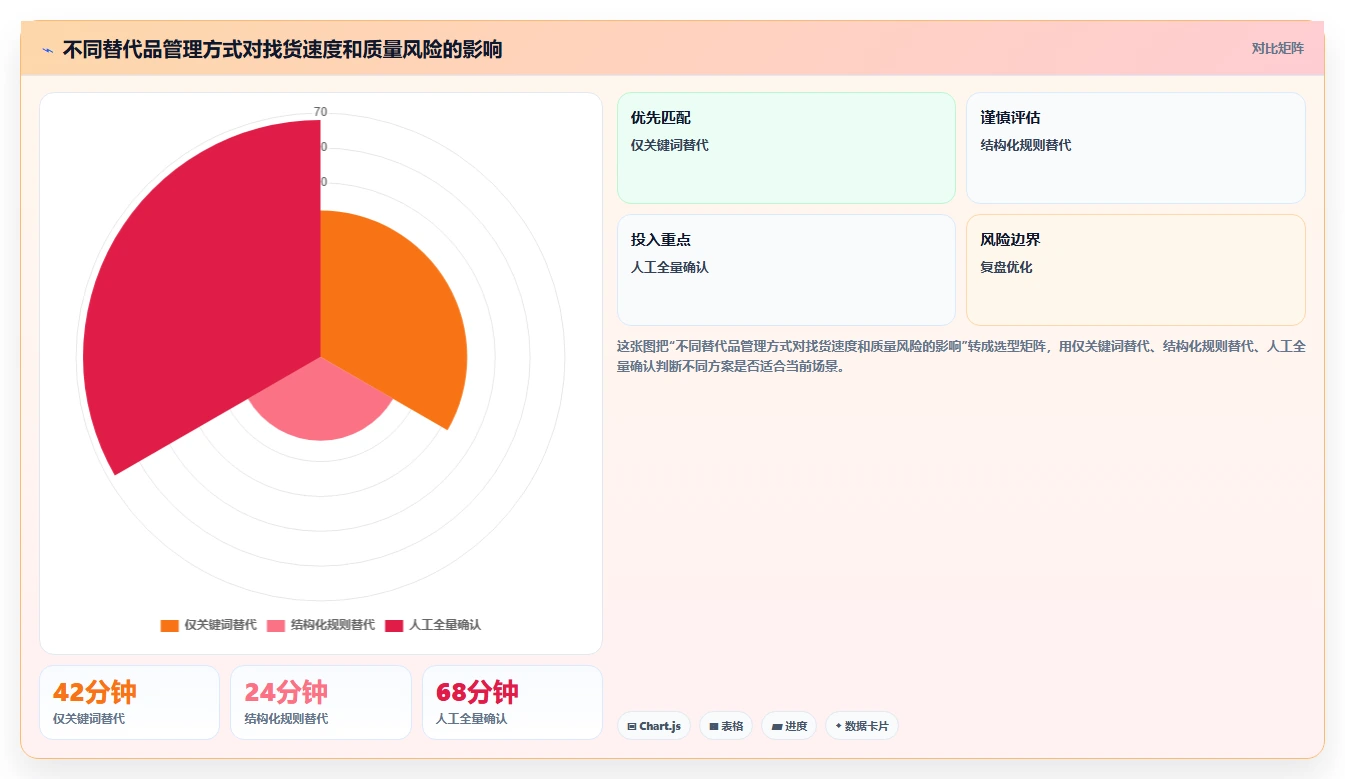Click the 数据卡片 tag chip

[862, 726]
